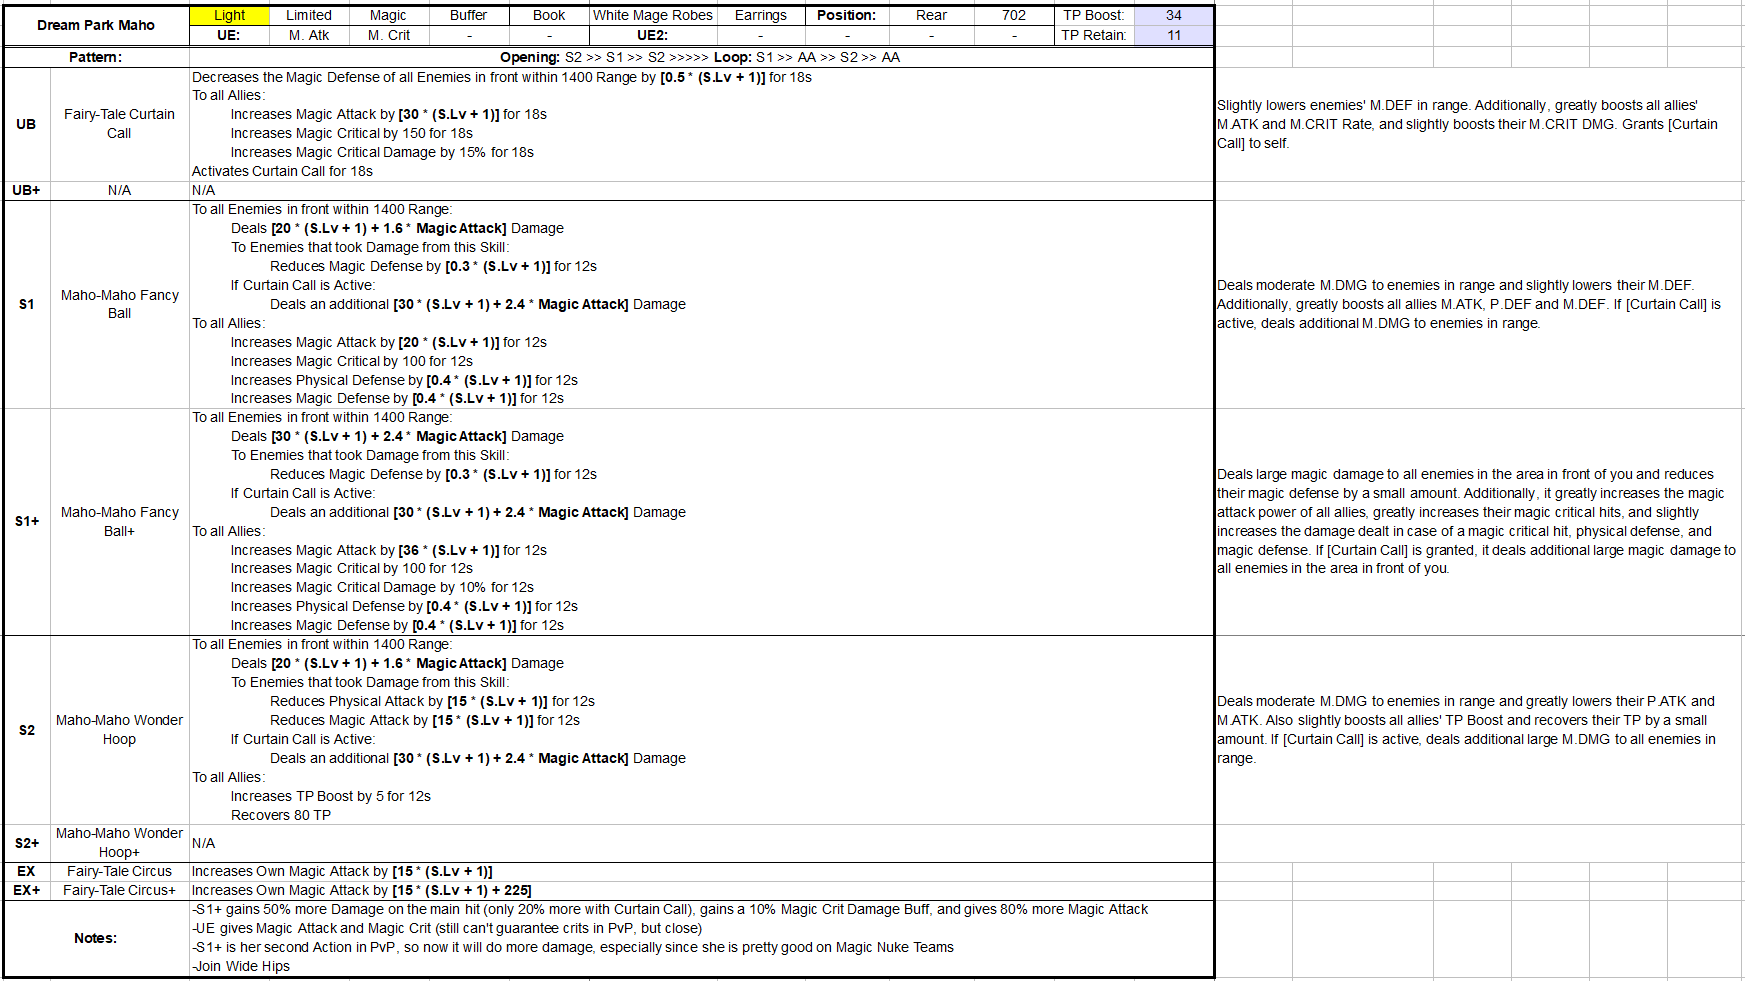
Task: Click the yellow "Light" attribute cell
Action: tap(229, 16)
